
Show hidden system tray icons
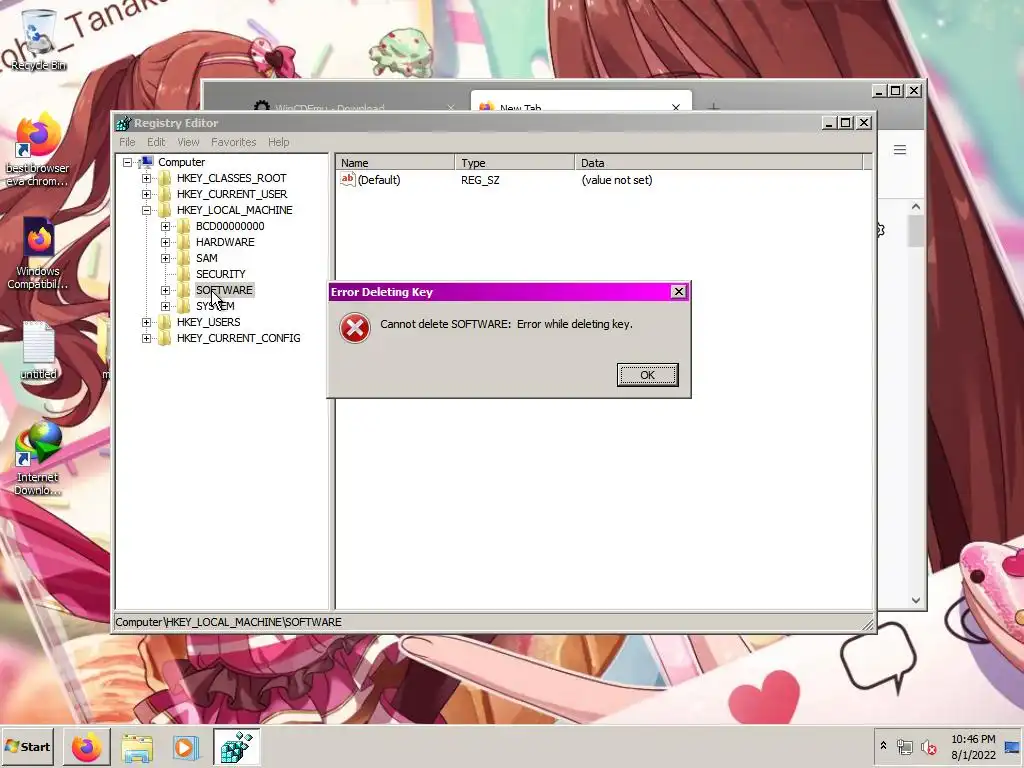(883, 745)
